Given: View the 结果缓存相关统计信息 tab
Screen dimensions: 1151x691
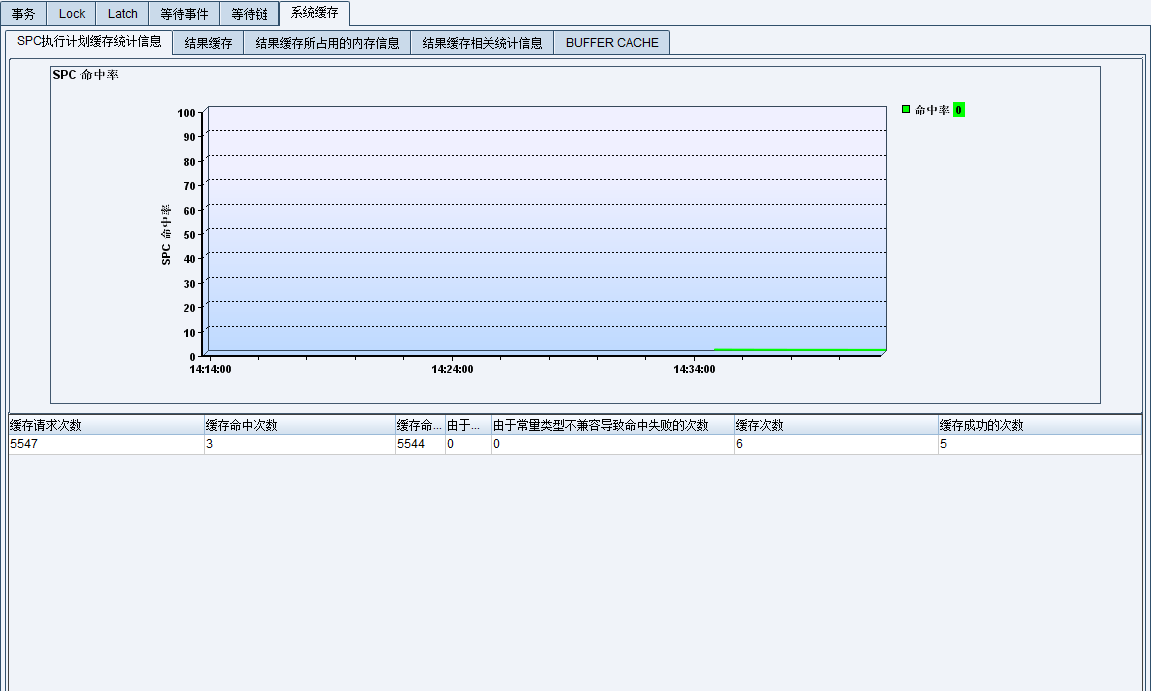Looking at the screenshot, I should coord(482,43).
